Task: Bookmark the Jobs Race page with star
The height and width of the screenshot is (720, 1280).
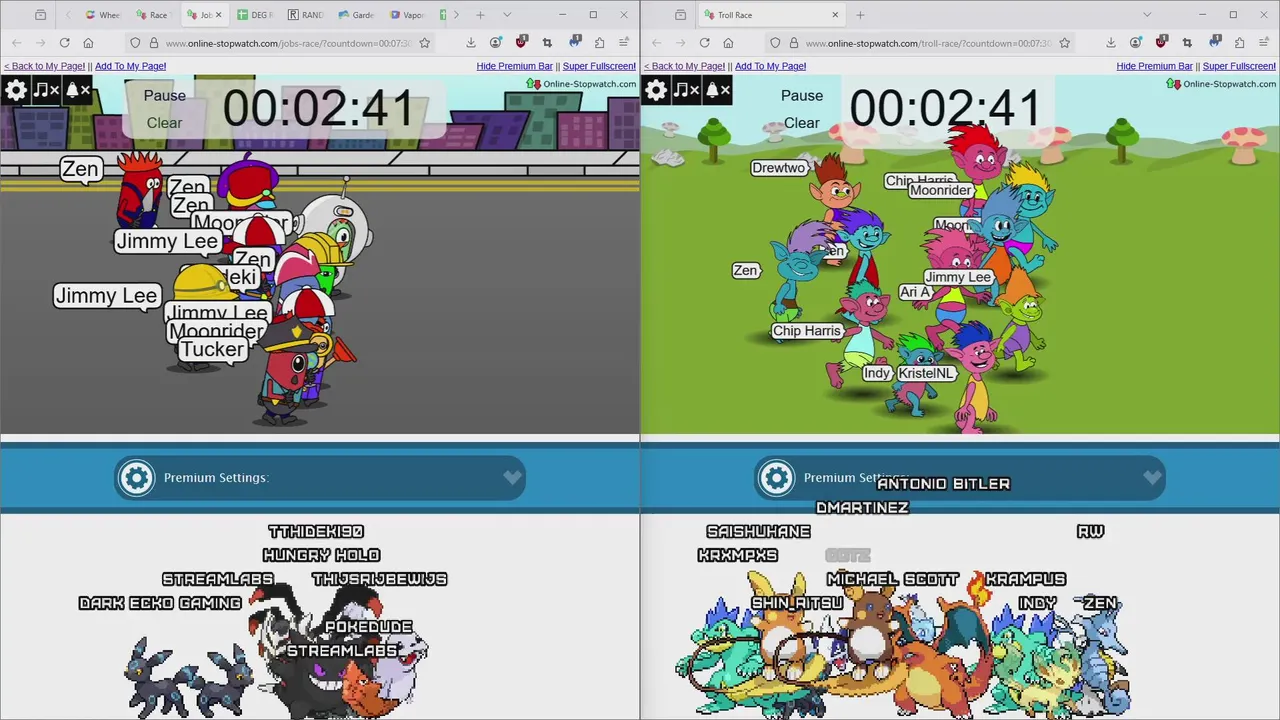Action: [x=425, y=43]
